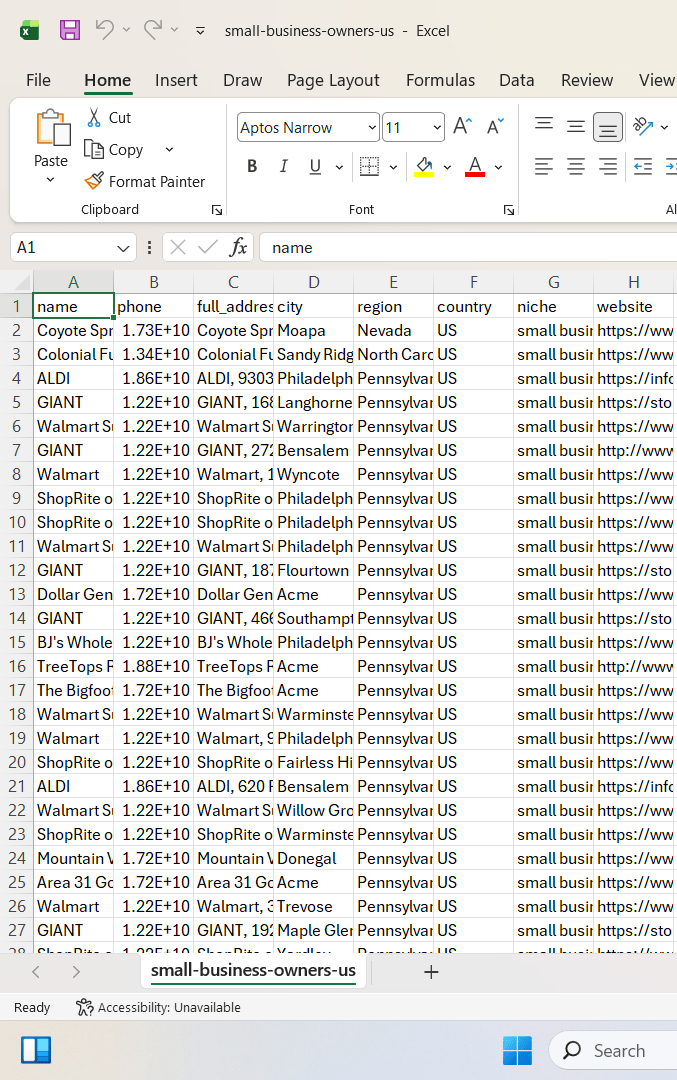Apply red font color A
The image size is (677, 1080).
coord(475,167)
